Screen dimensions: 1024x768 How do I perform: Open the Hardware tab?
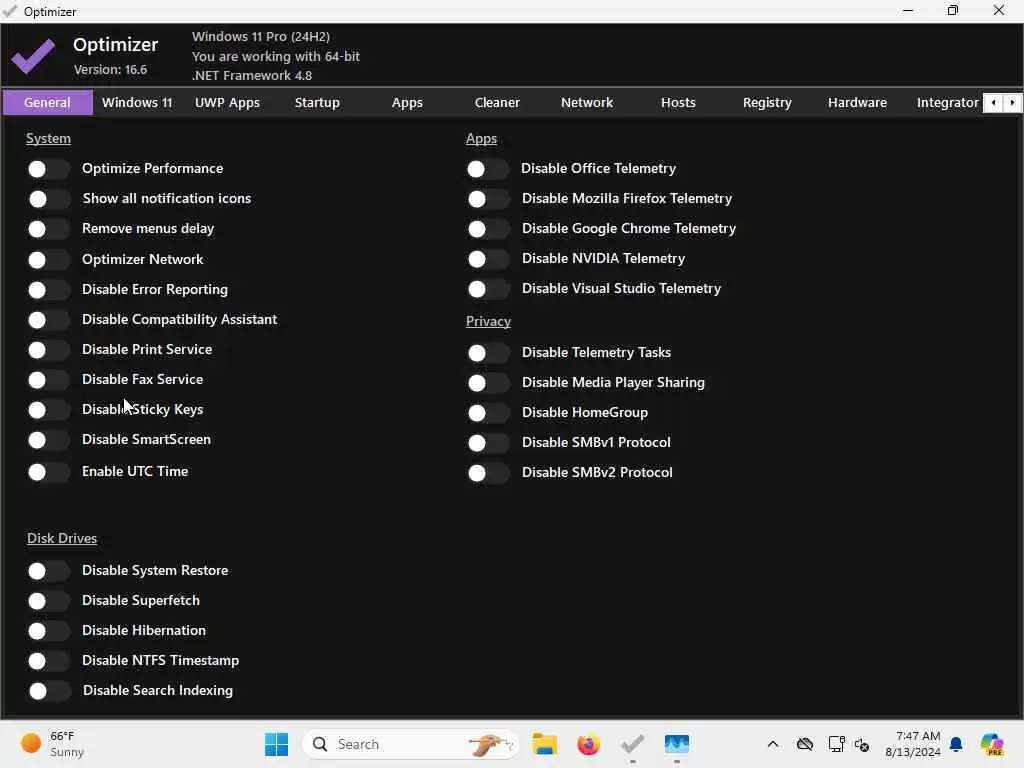coord(857,103)
